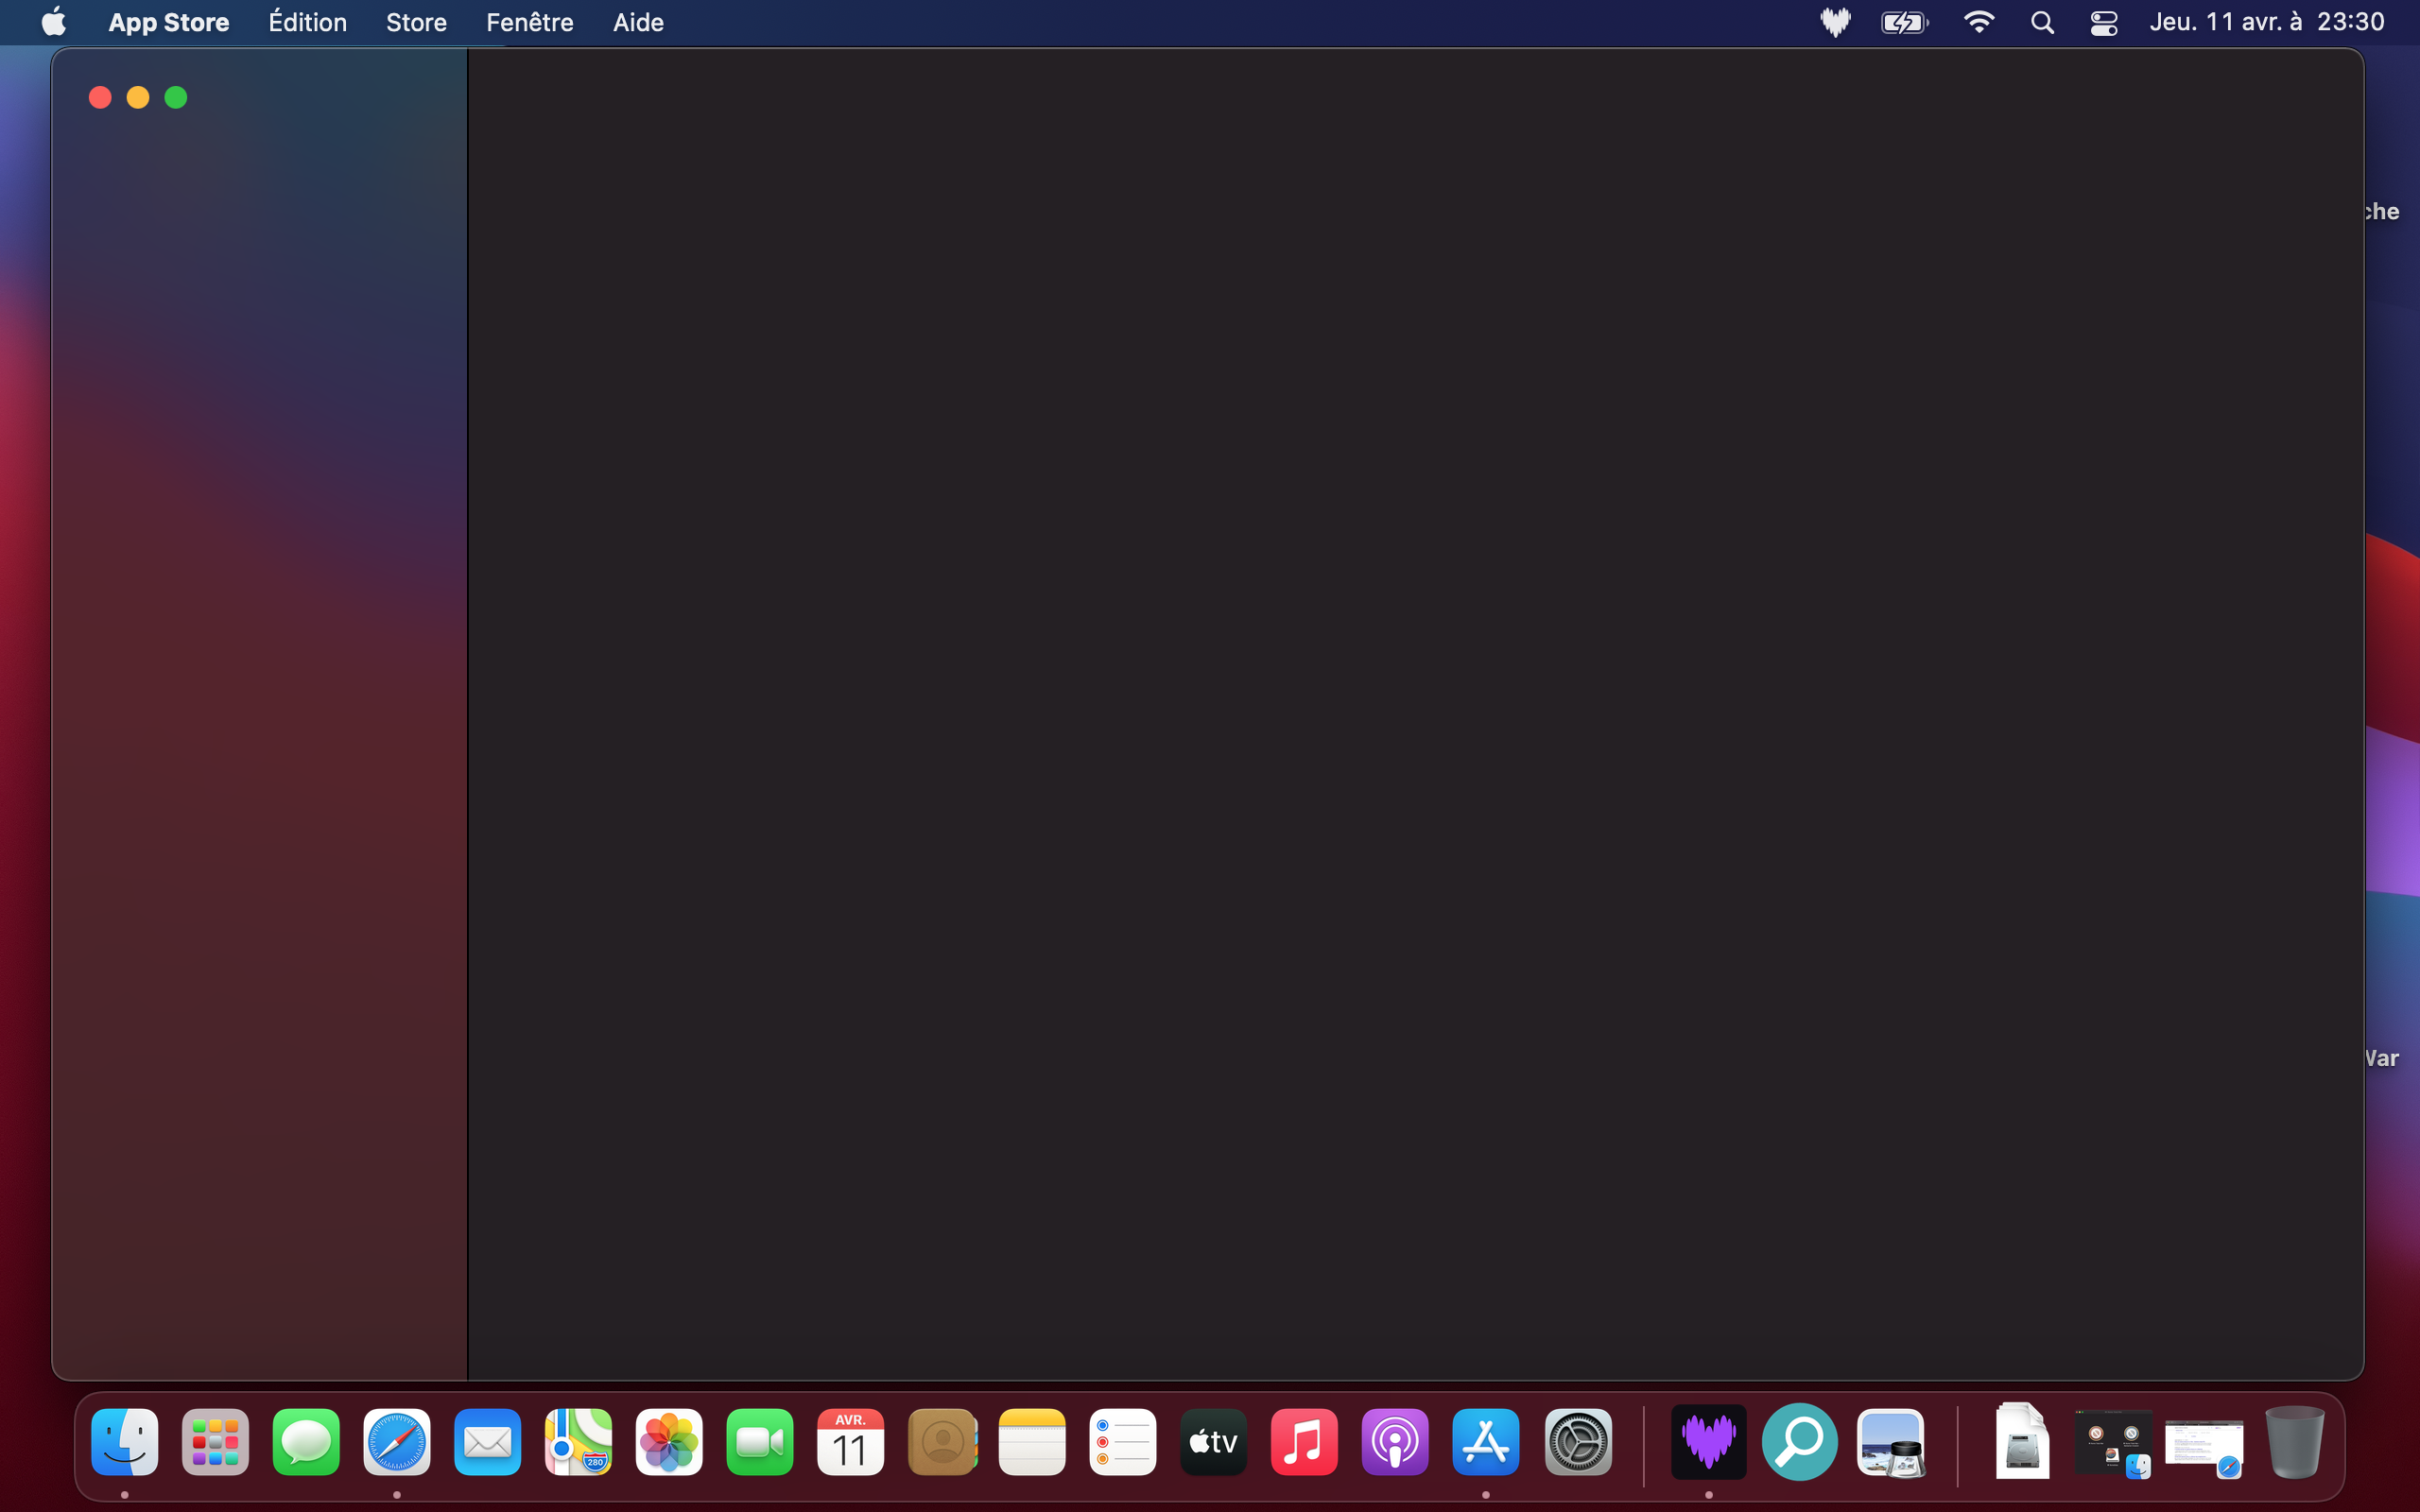This screenshot has height=1512, width=2420.
Task: Open Control Center in menu bar
Action: tap(2104, 22)
